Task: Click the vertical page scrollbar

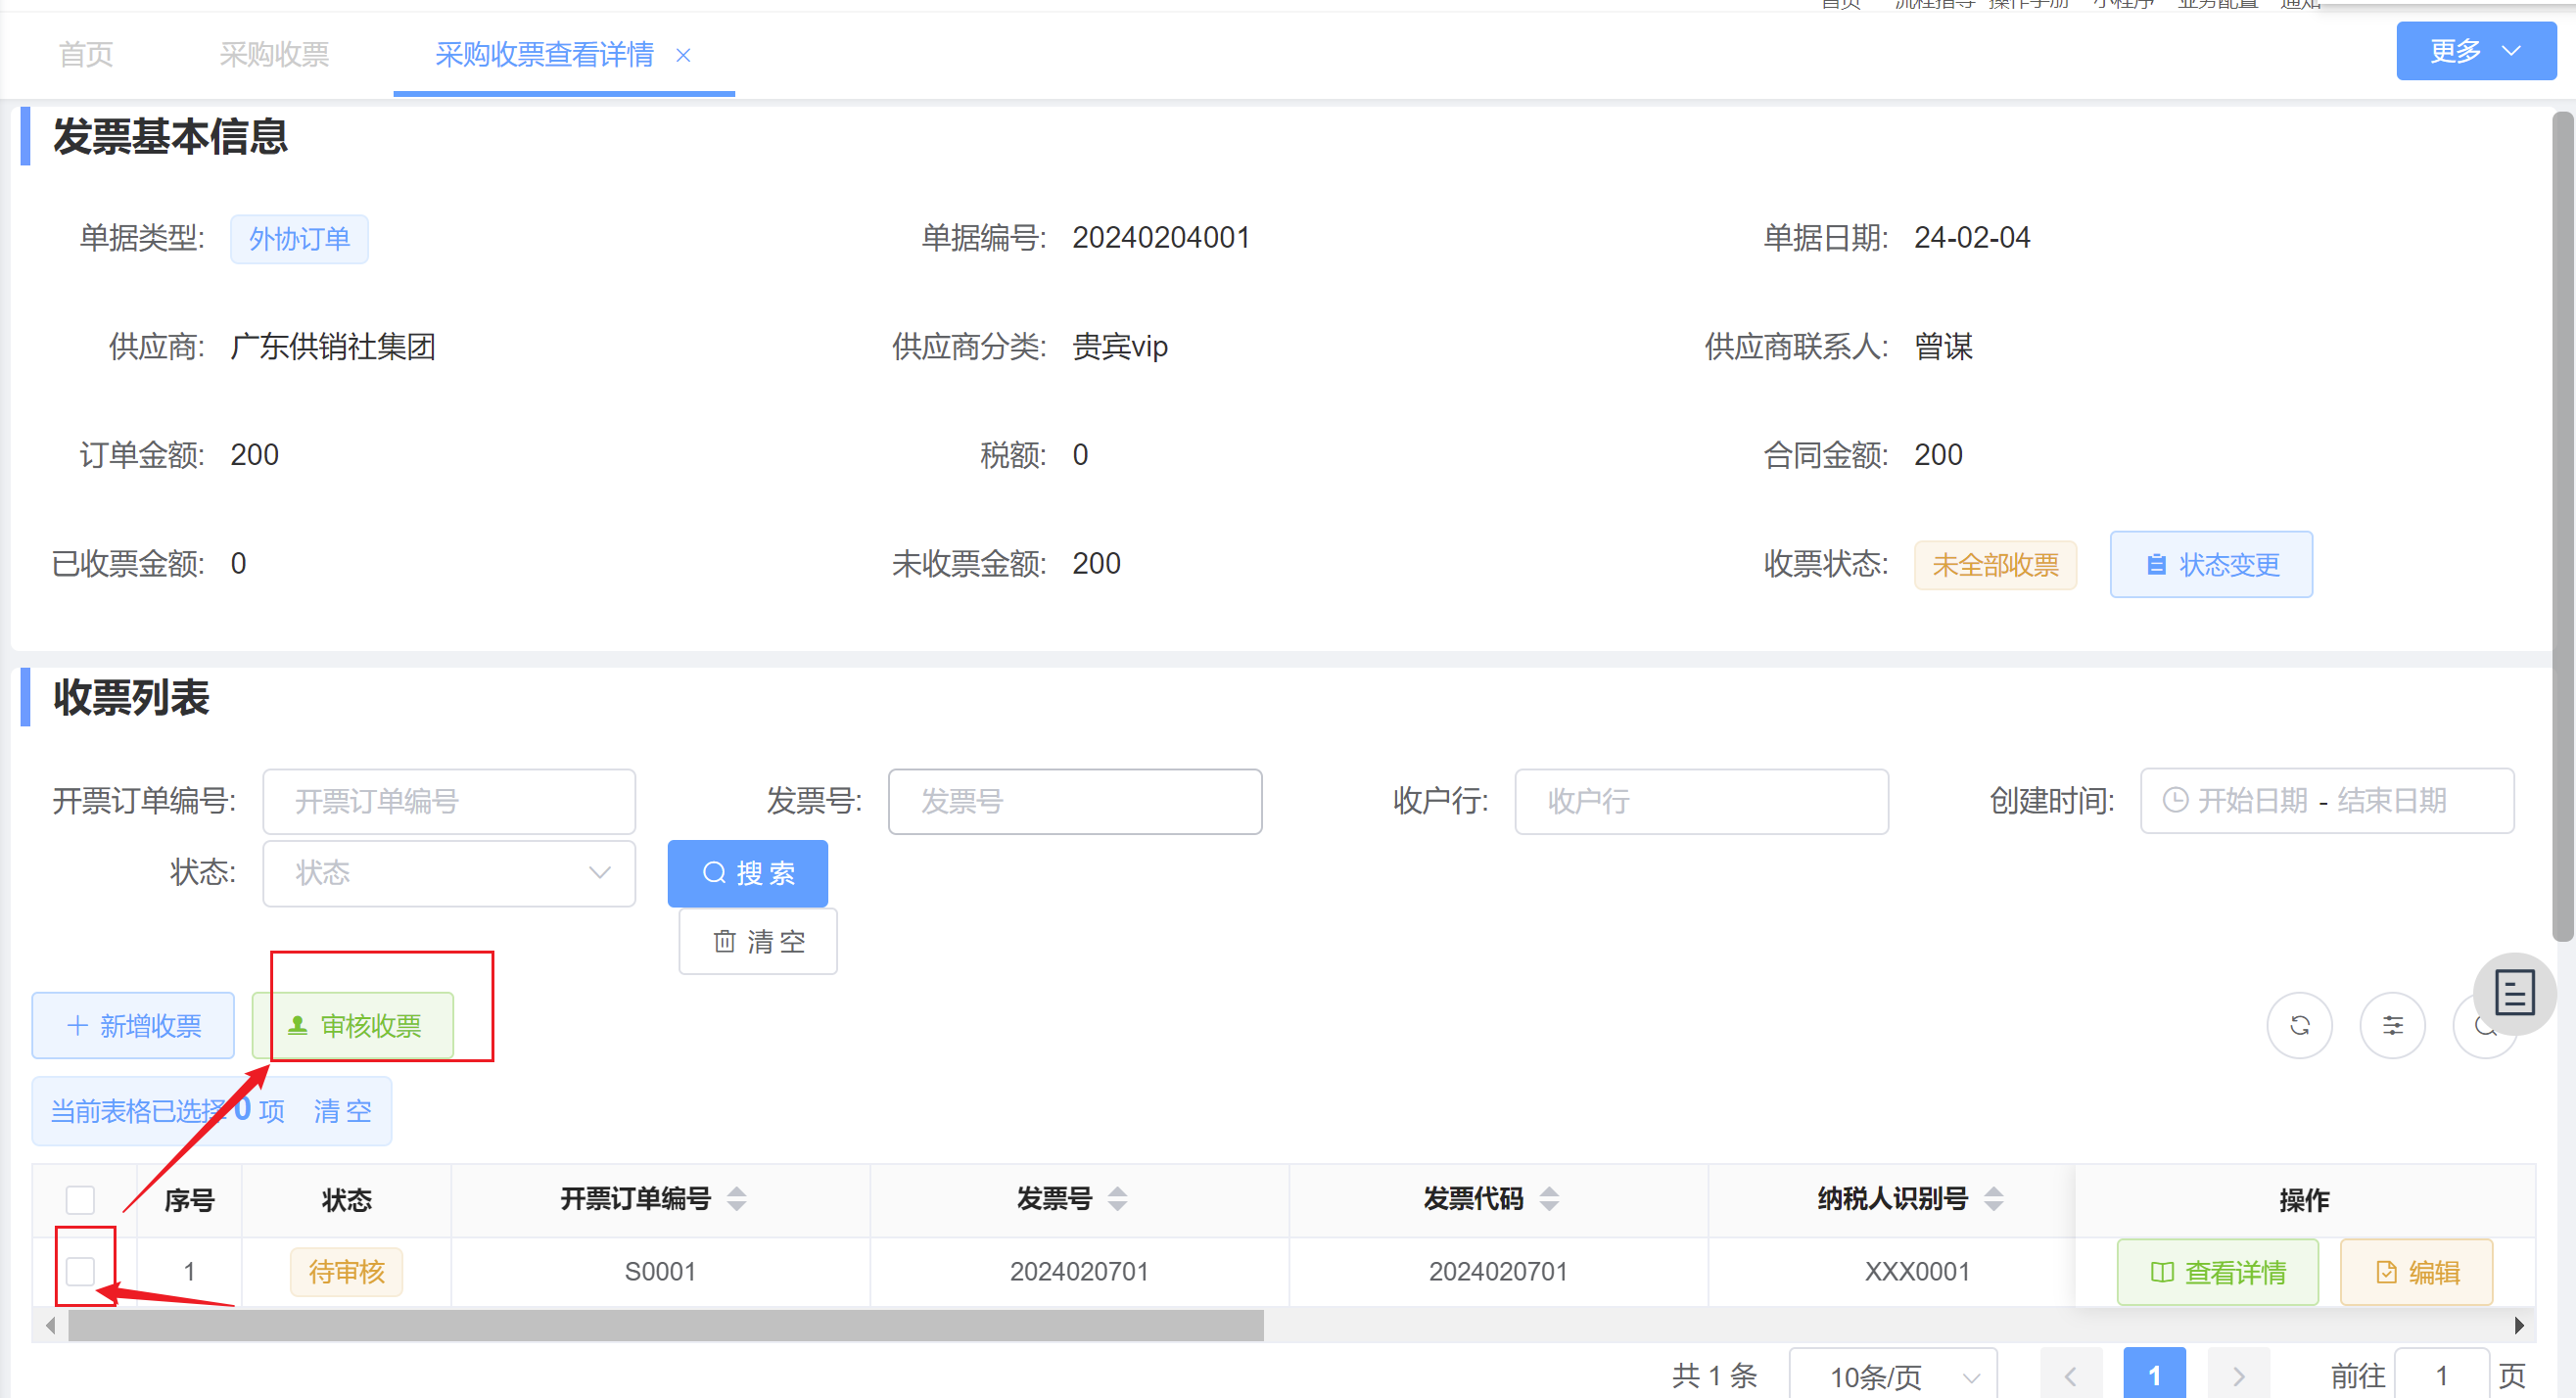Action: 2562,527
